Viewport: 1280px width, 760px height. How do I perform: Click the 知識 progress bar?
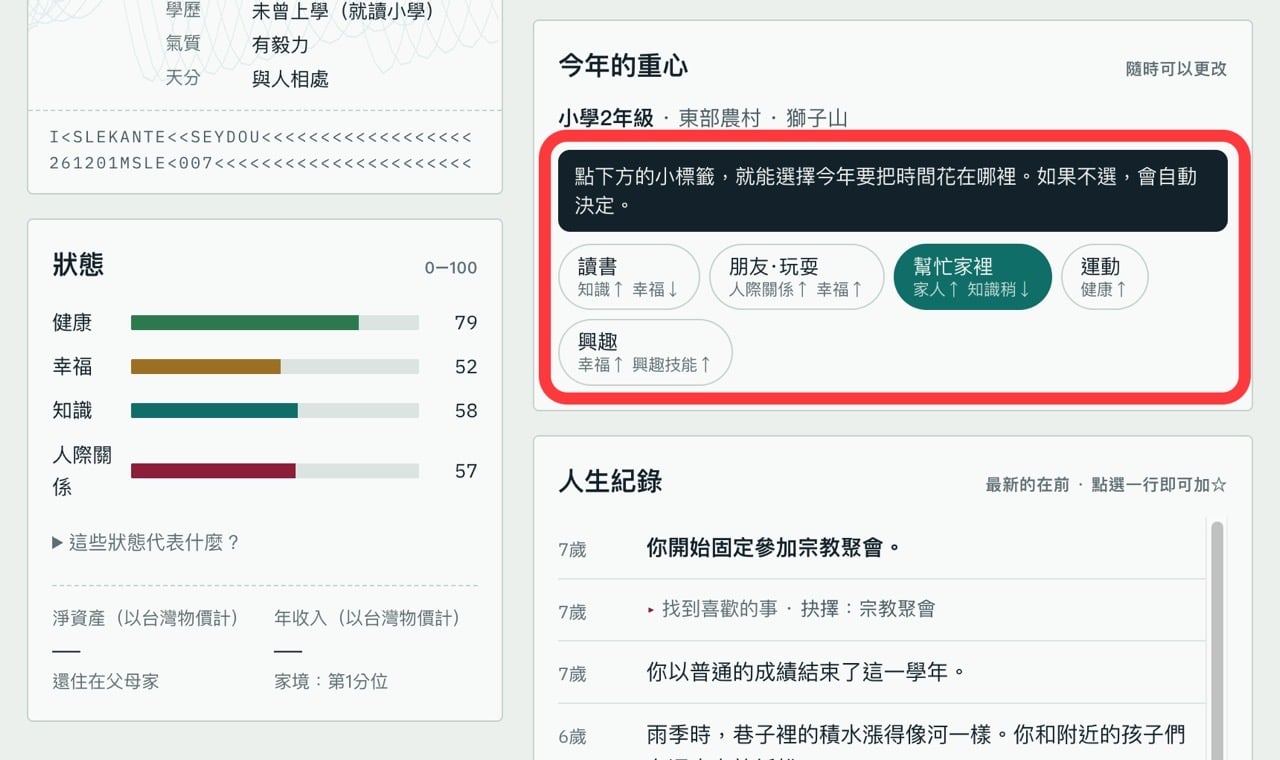point(275,411)
